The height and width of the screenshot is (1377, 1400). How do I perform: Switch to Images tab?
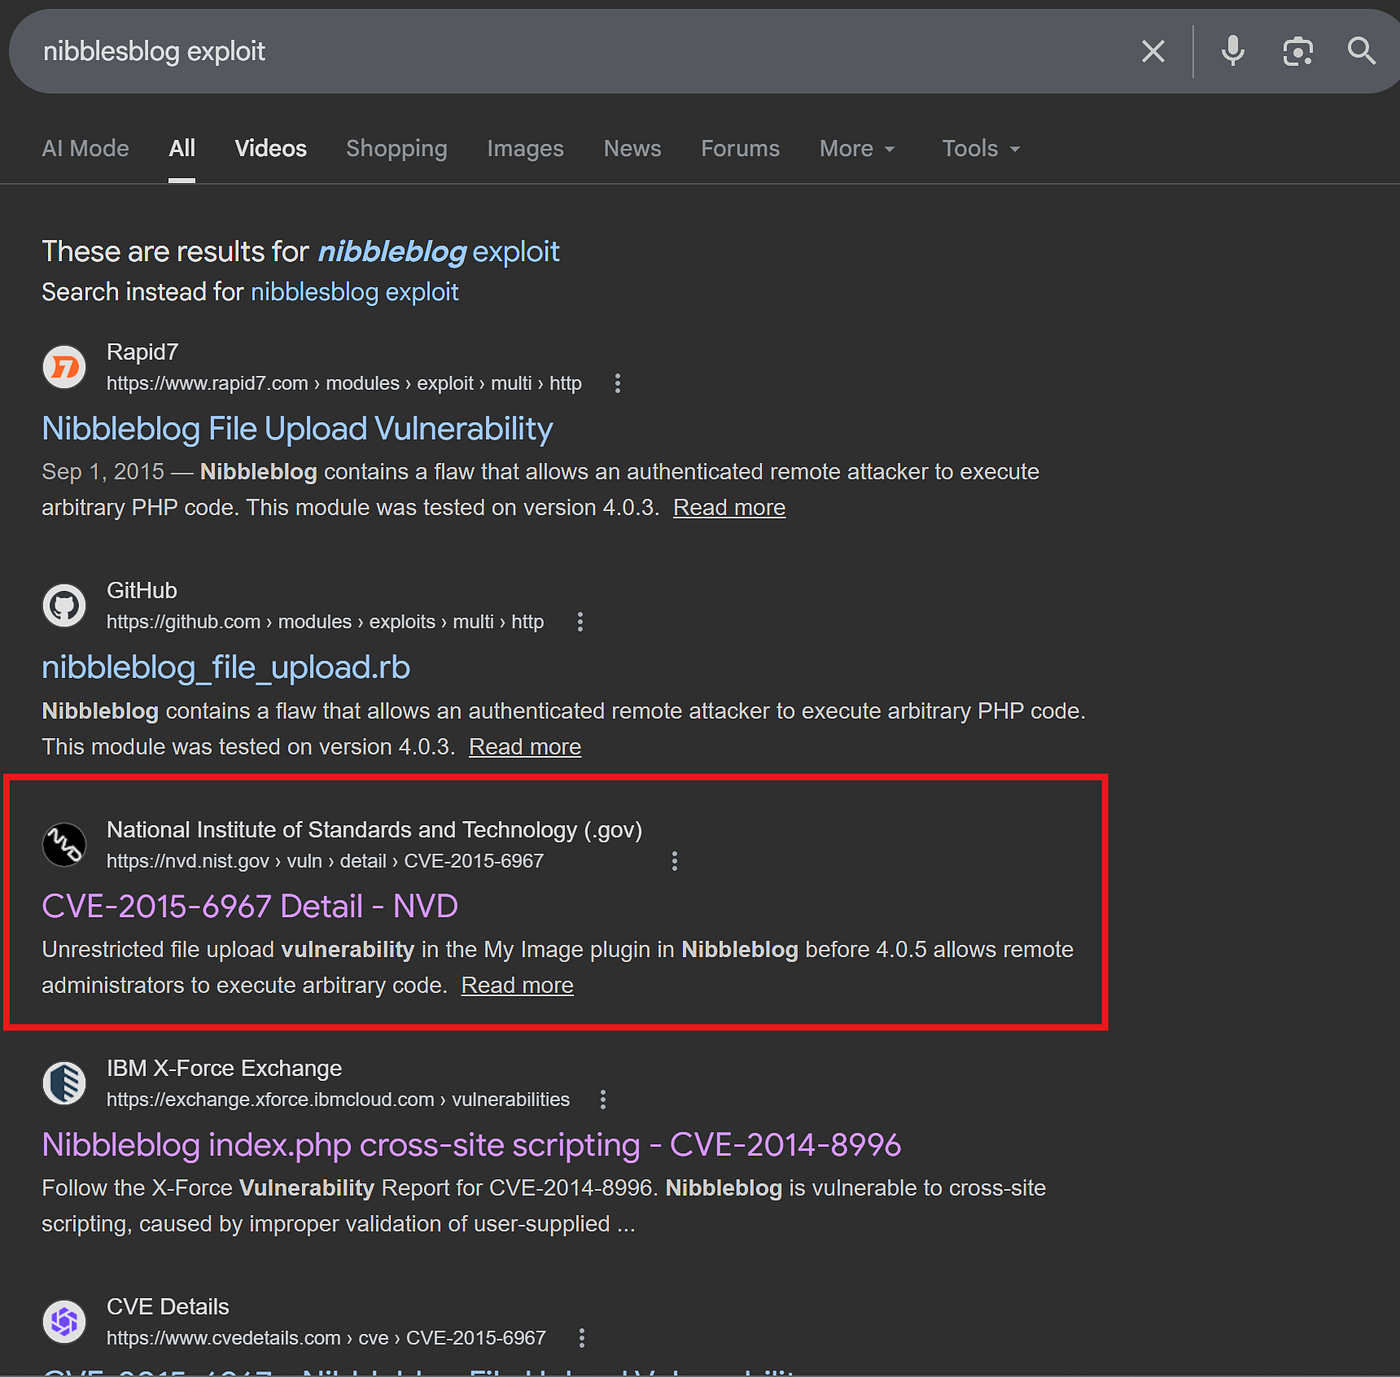tap(525, 148)
